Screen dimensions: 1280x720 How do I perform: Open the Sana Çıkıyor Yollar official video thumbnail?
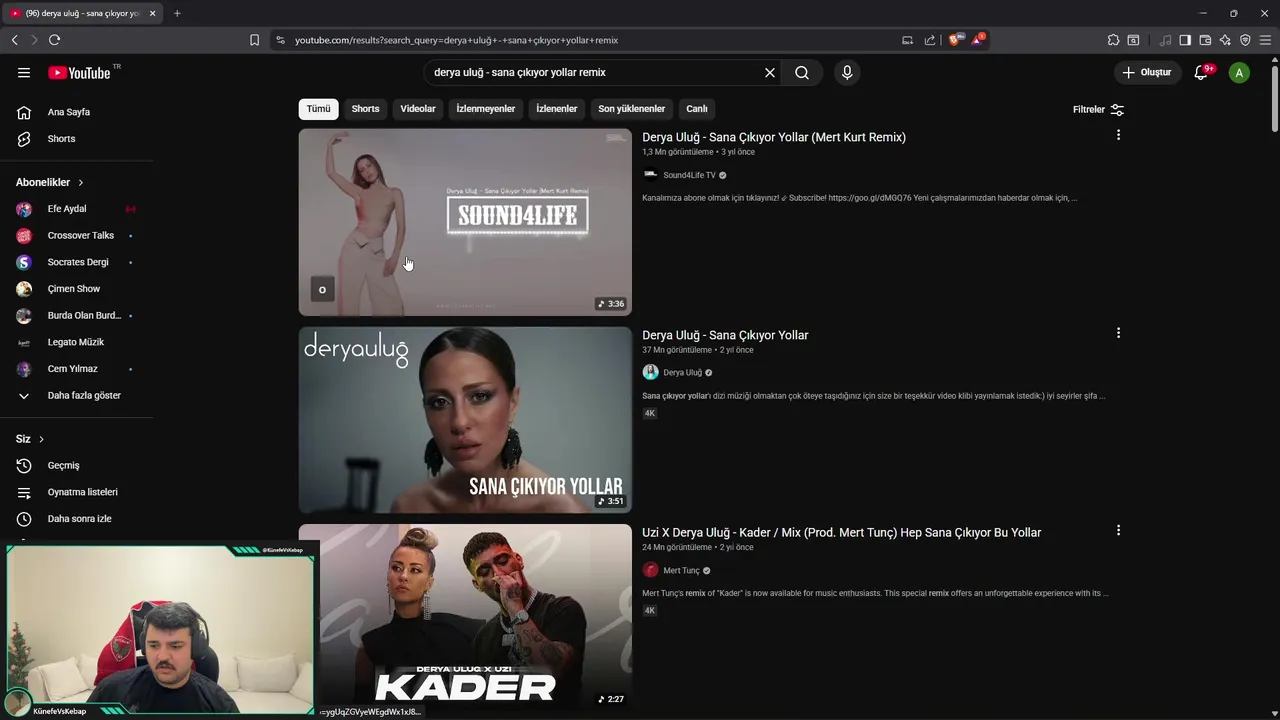tap(465, 420)
